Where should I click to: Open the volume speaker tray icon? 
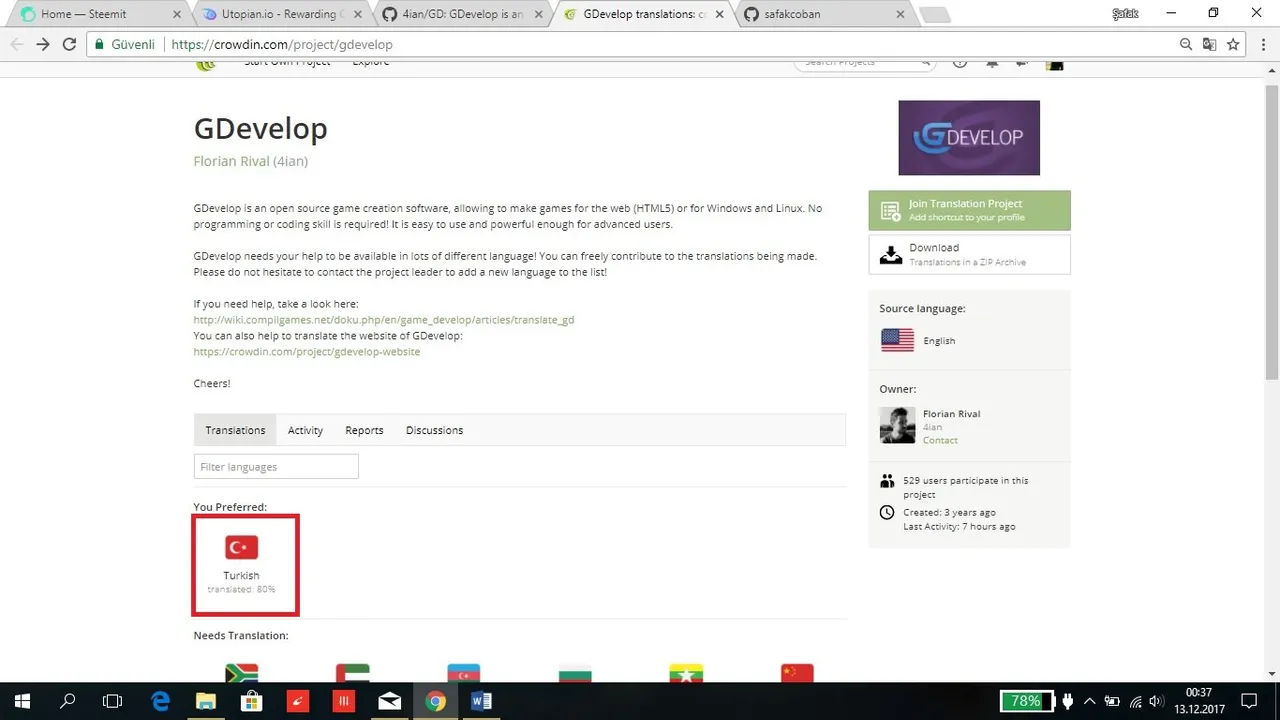click(x=1157, y=701)
